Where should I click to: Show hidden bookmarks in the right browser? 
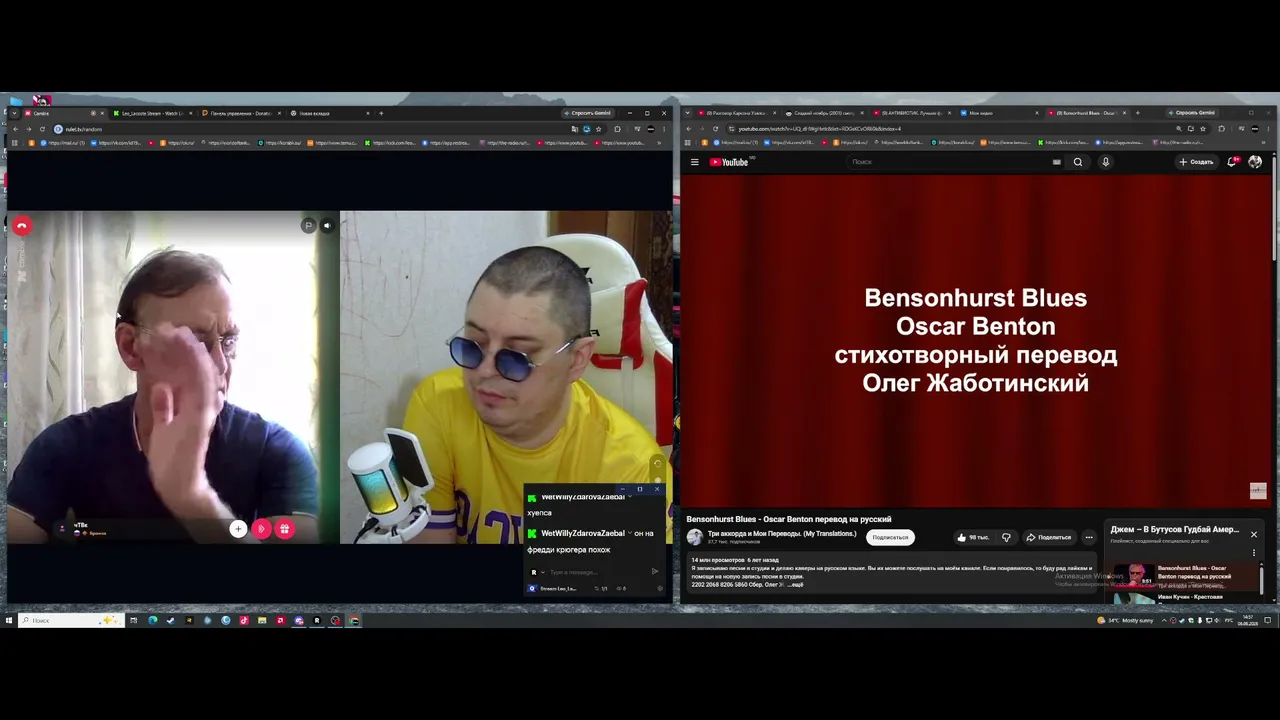click(1266, 143)
